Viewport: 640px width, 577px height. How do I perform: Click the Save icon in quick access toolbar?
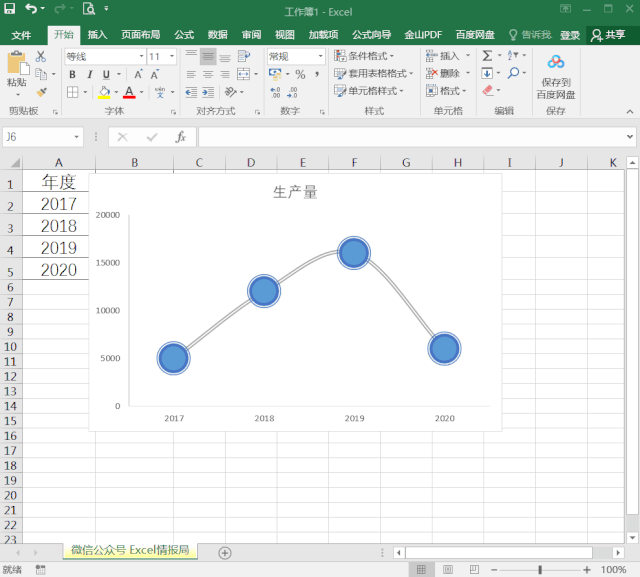9,9
